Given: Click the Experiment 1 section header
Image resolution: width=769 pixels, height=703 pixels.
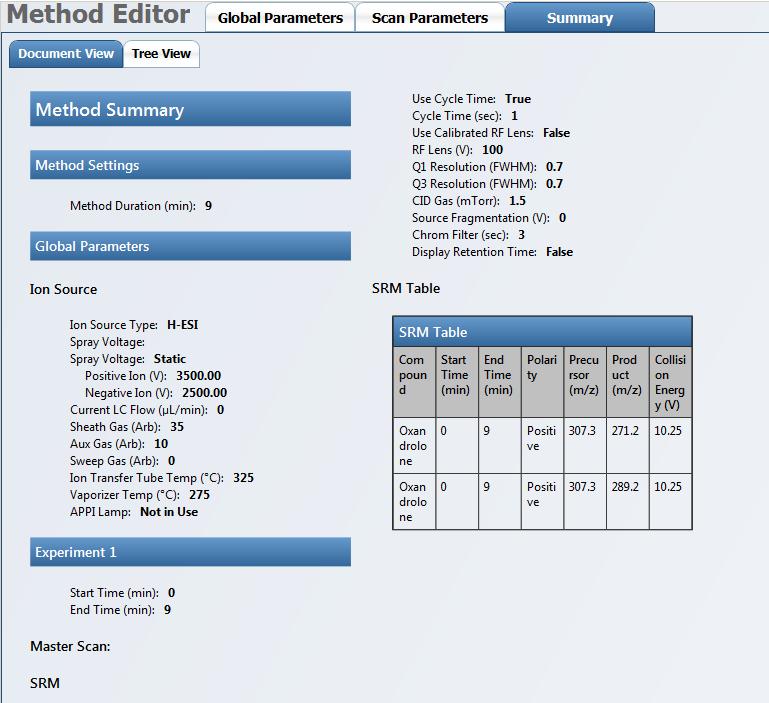Looking at the screenshot, I should 190,552.
